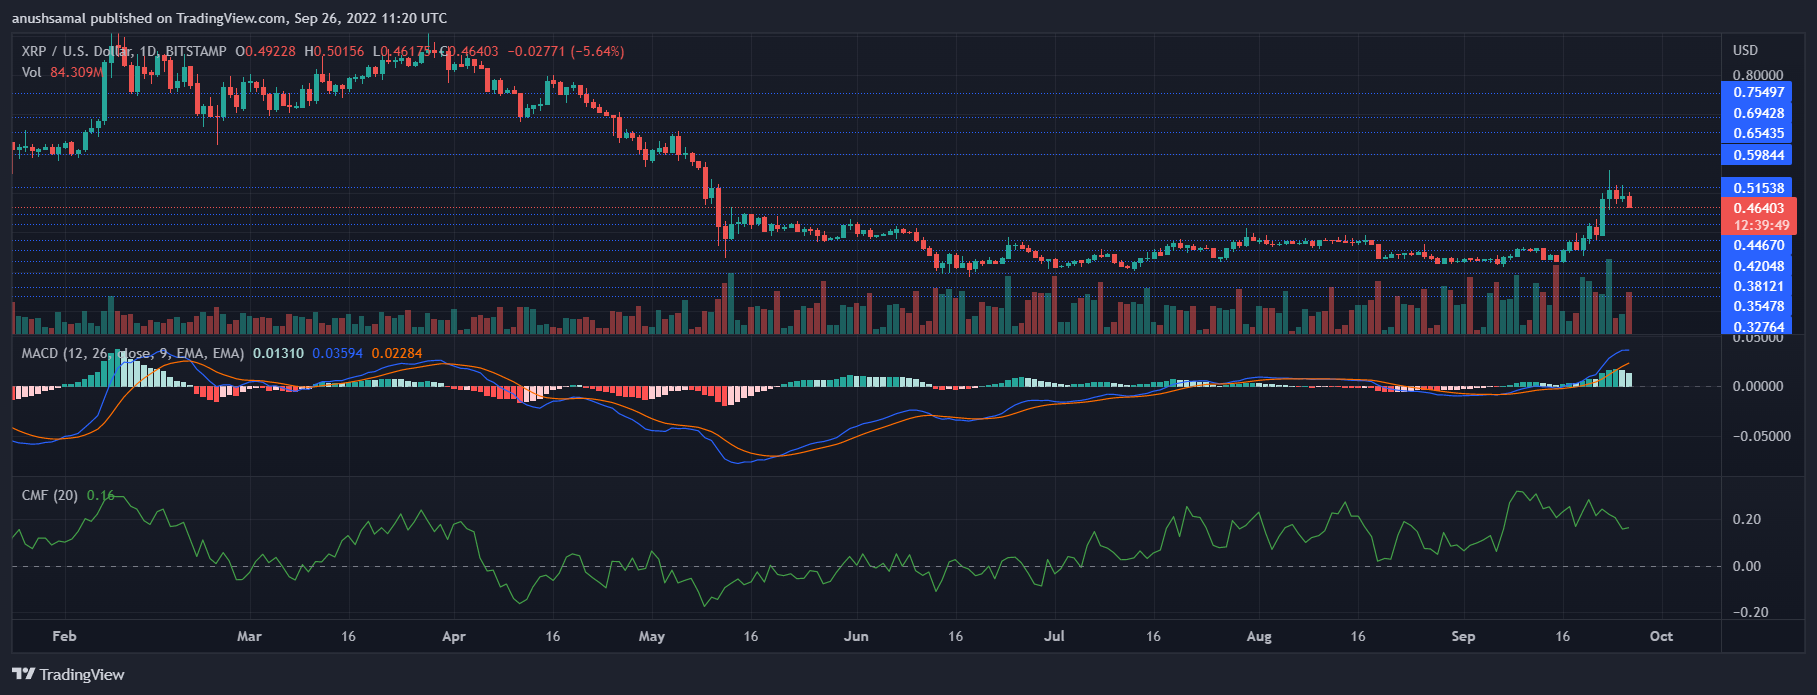This screenshot has height=695, width=1817.
Task: Select the 0.51538 price level label
Action: point(1757,188)
